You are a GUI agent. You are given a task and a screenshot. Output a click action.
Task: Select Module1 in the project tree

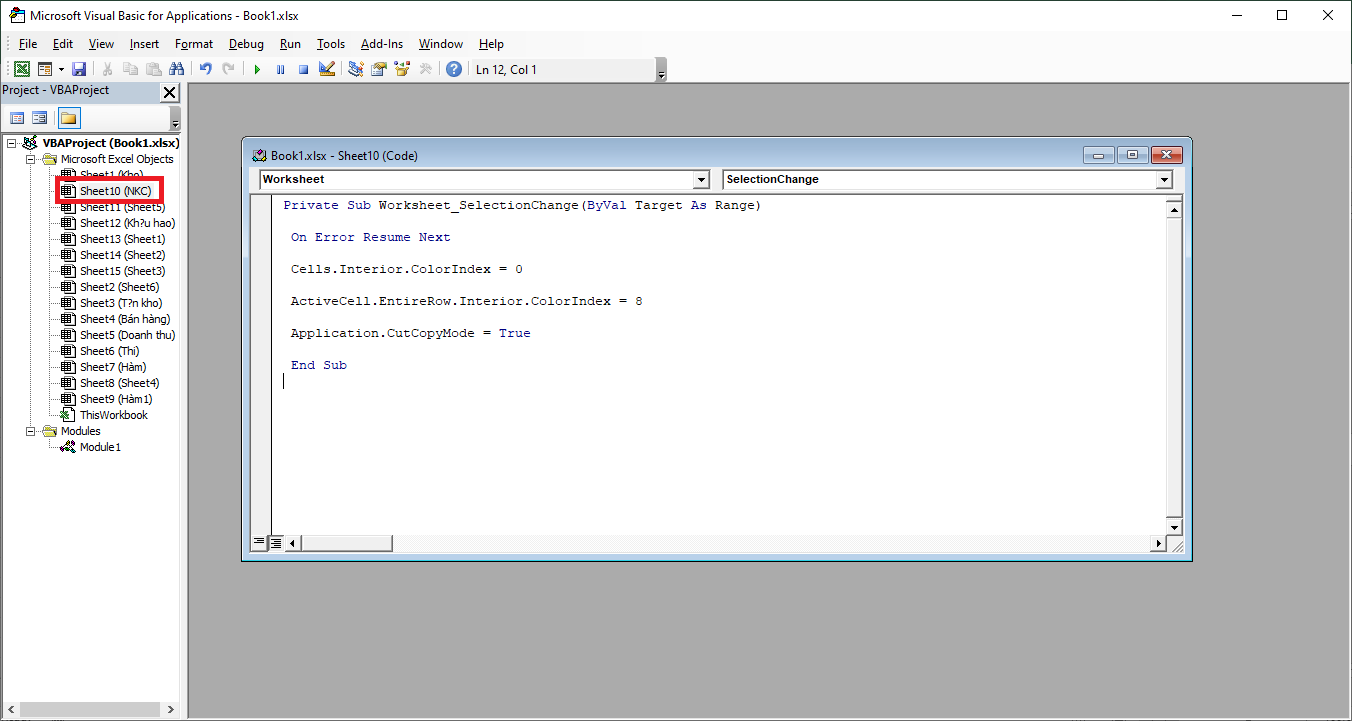(100, 447)
